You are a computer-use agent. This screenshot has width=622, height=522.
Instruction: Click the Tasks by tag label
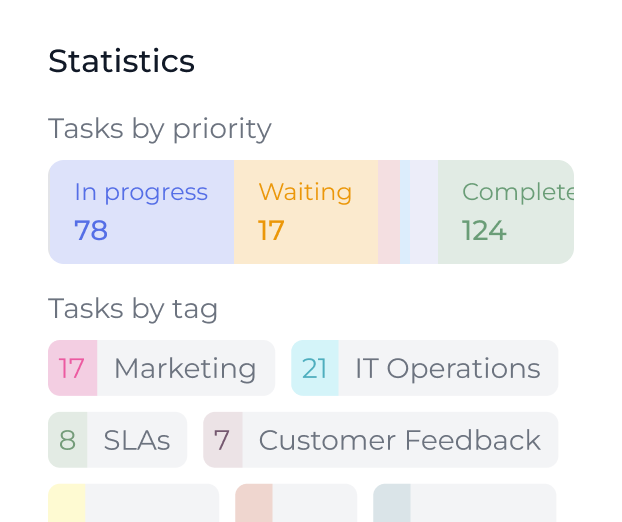(133, 309)
